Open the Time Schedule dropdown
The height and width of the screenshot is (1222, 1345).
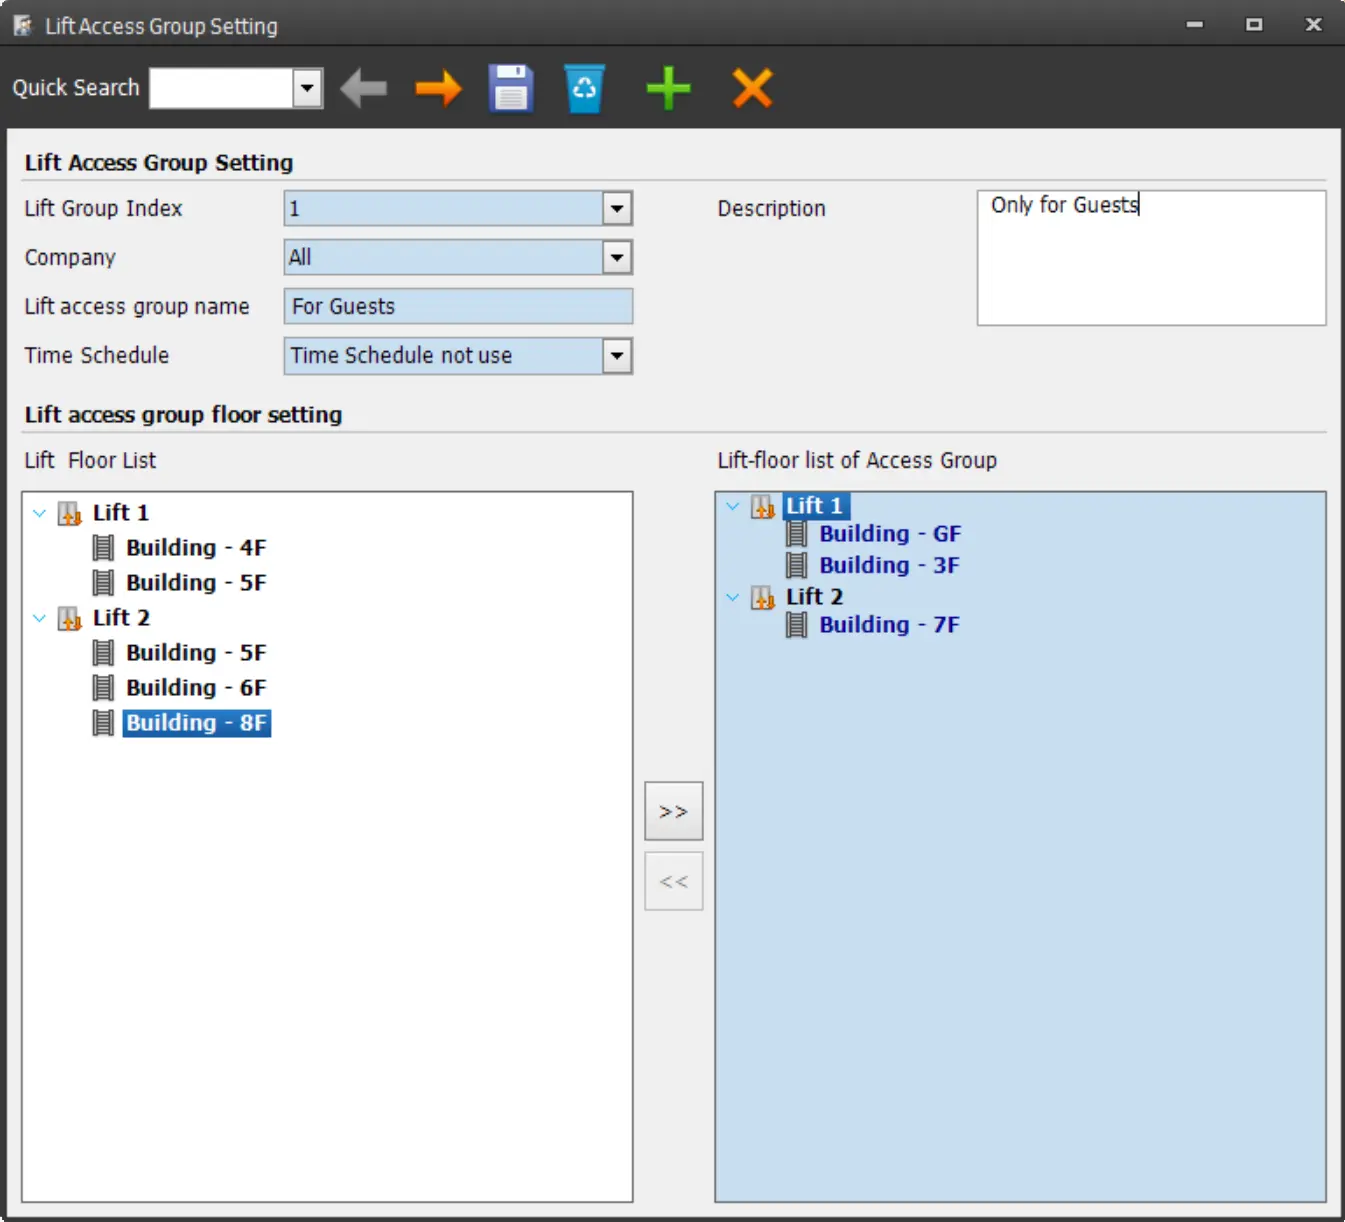[x=617, y=356]
